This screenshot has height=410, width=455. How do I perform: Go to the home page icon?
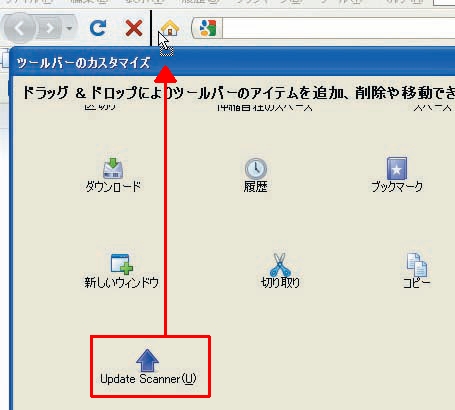click(x=170, y=28)
